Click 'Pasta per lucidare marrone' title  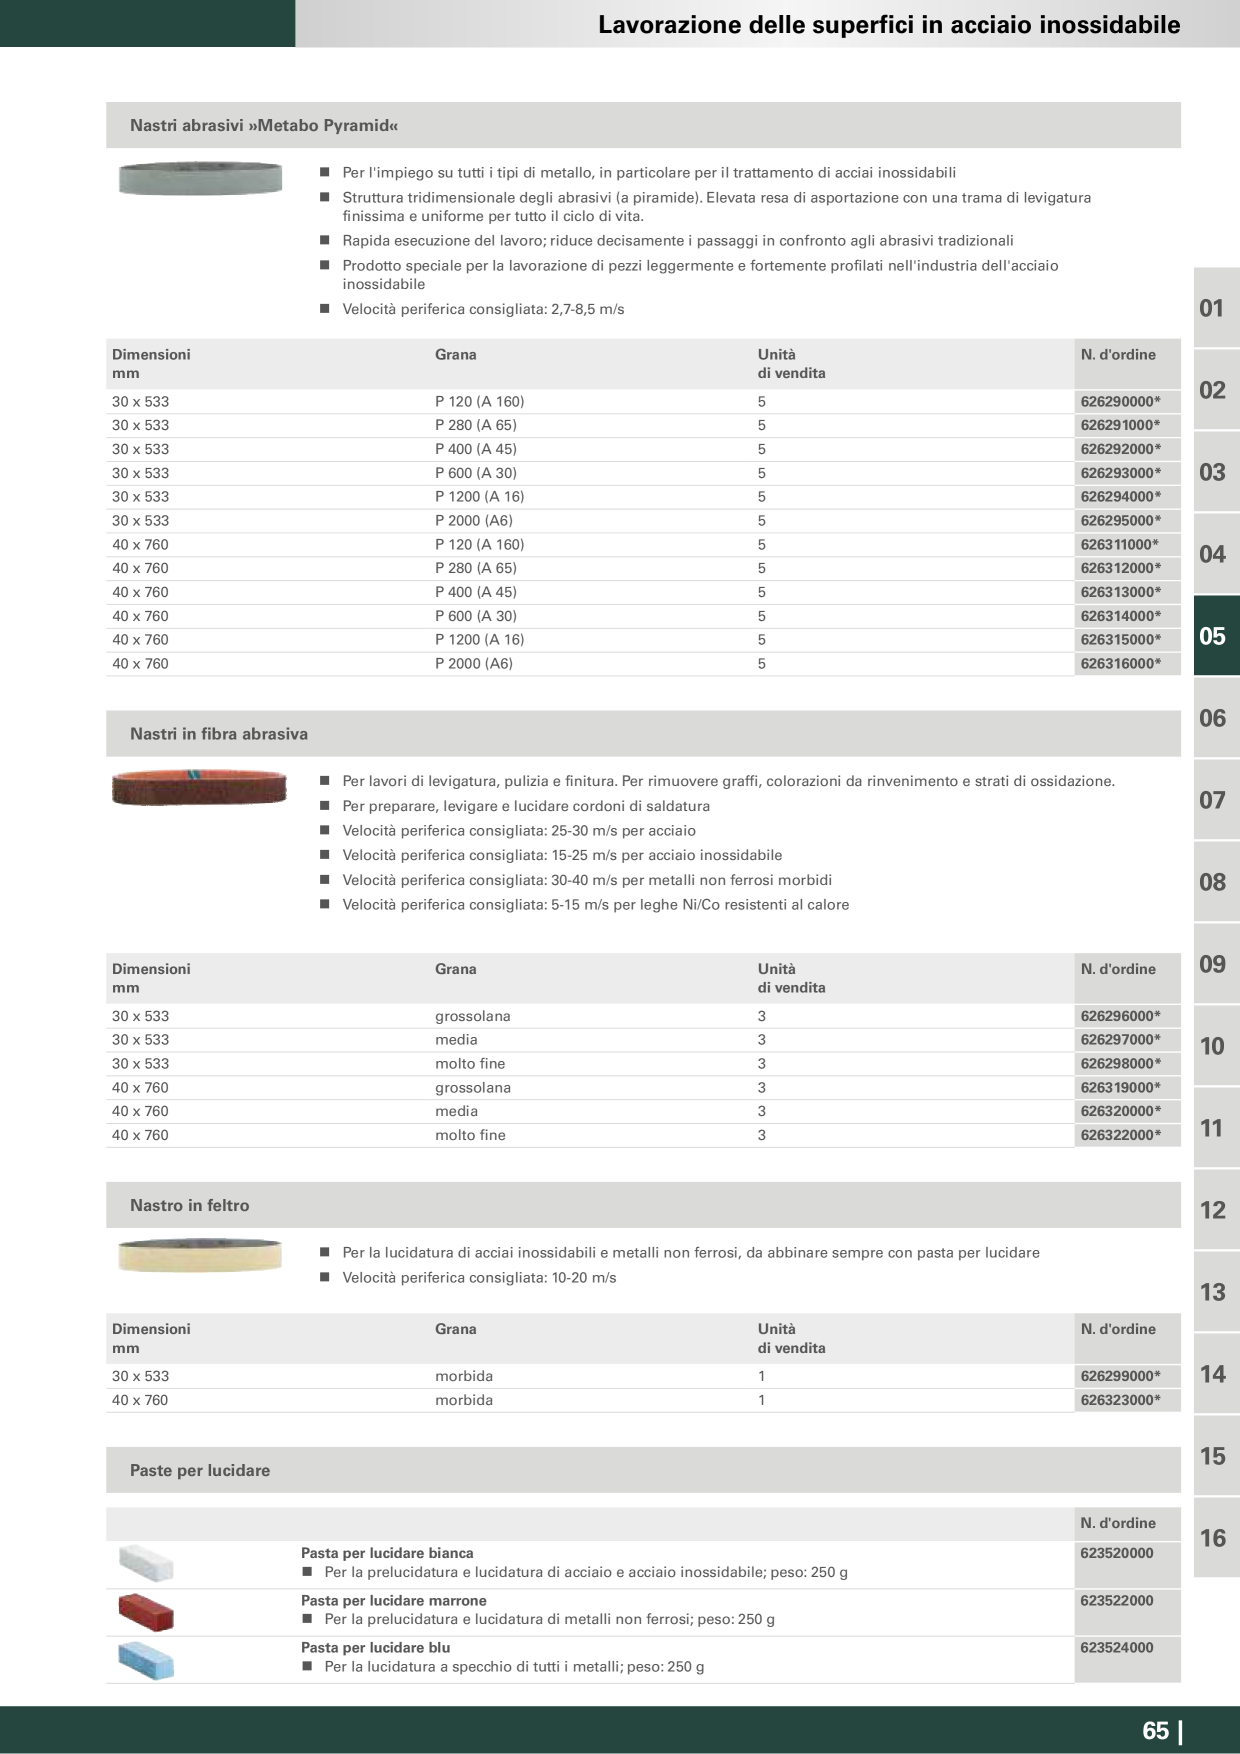point(394,1600)
